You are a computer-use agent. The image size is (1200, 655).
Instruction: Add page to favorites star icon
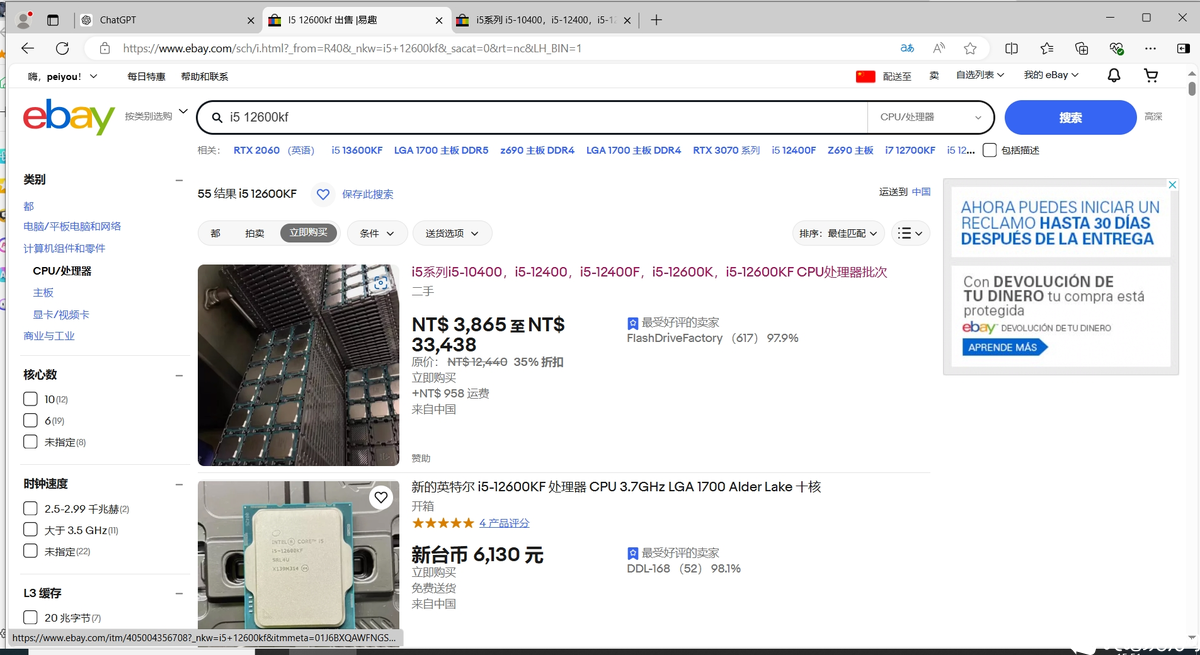pyautogui.click(x=970, y=48)
